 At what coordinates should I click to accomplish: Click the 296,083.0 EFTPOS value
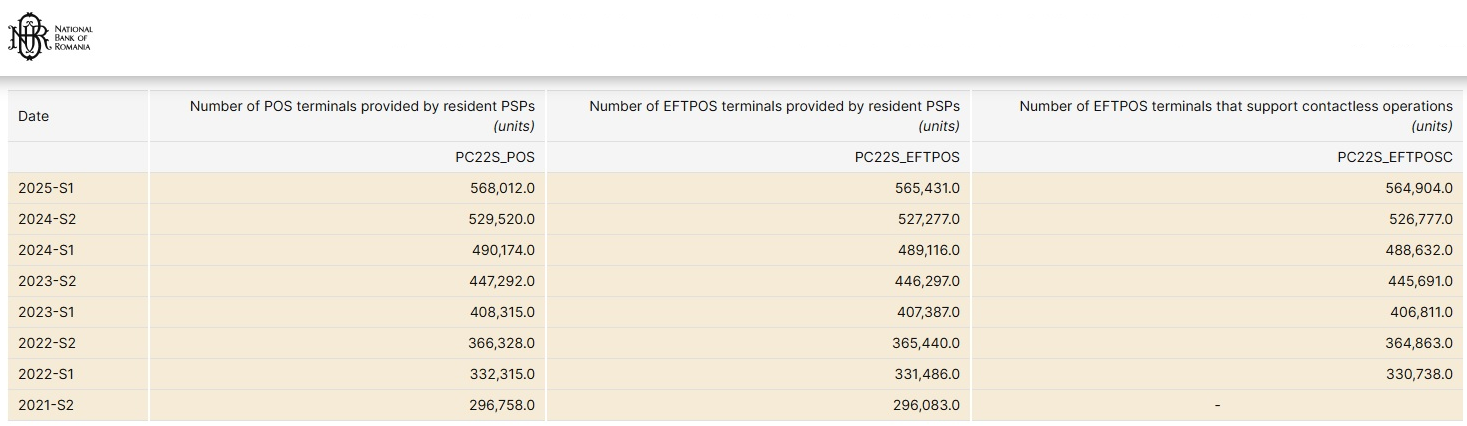pyautogui.click(x=926, y=405)
